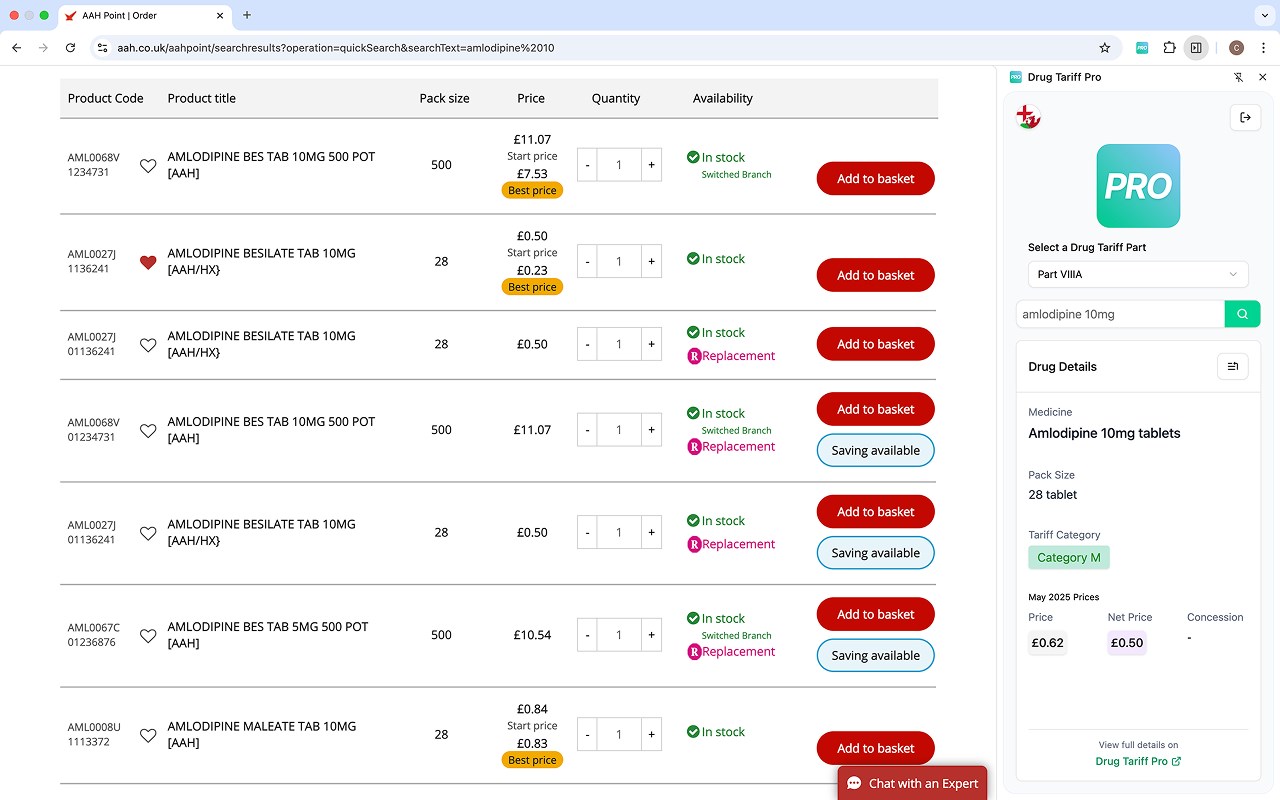Decrease quantity for the £0.23 best price product
The image size is (1280, 800).
pos(587,261)
